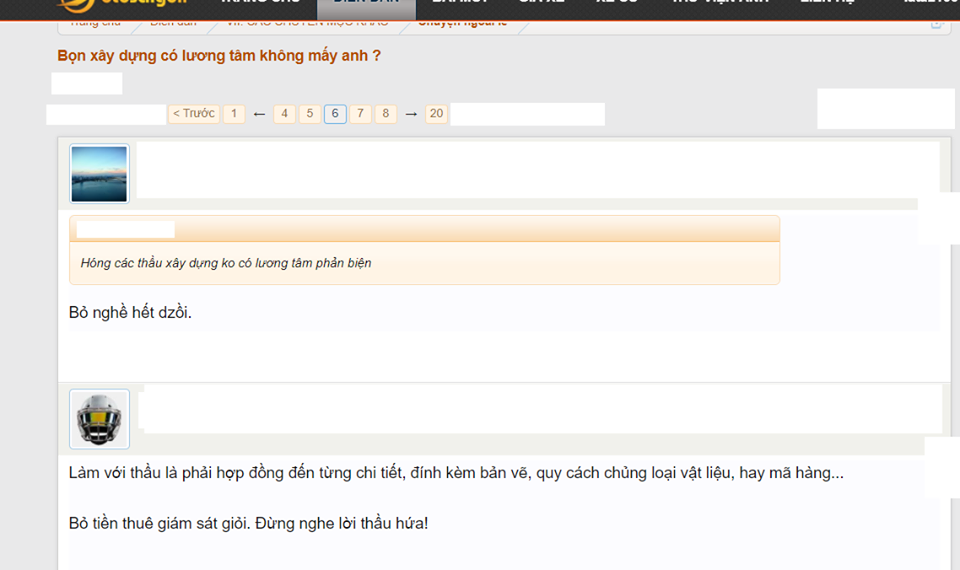Click the icon at right of breadcrumb bar
The height and width of the screenshot is (570, 960).
[x=937, y=22]
